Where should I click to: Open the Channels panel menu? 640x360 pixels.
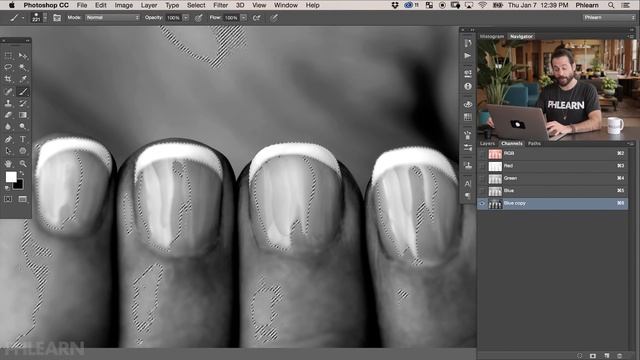(630, 144)
